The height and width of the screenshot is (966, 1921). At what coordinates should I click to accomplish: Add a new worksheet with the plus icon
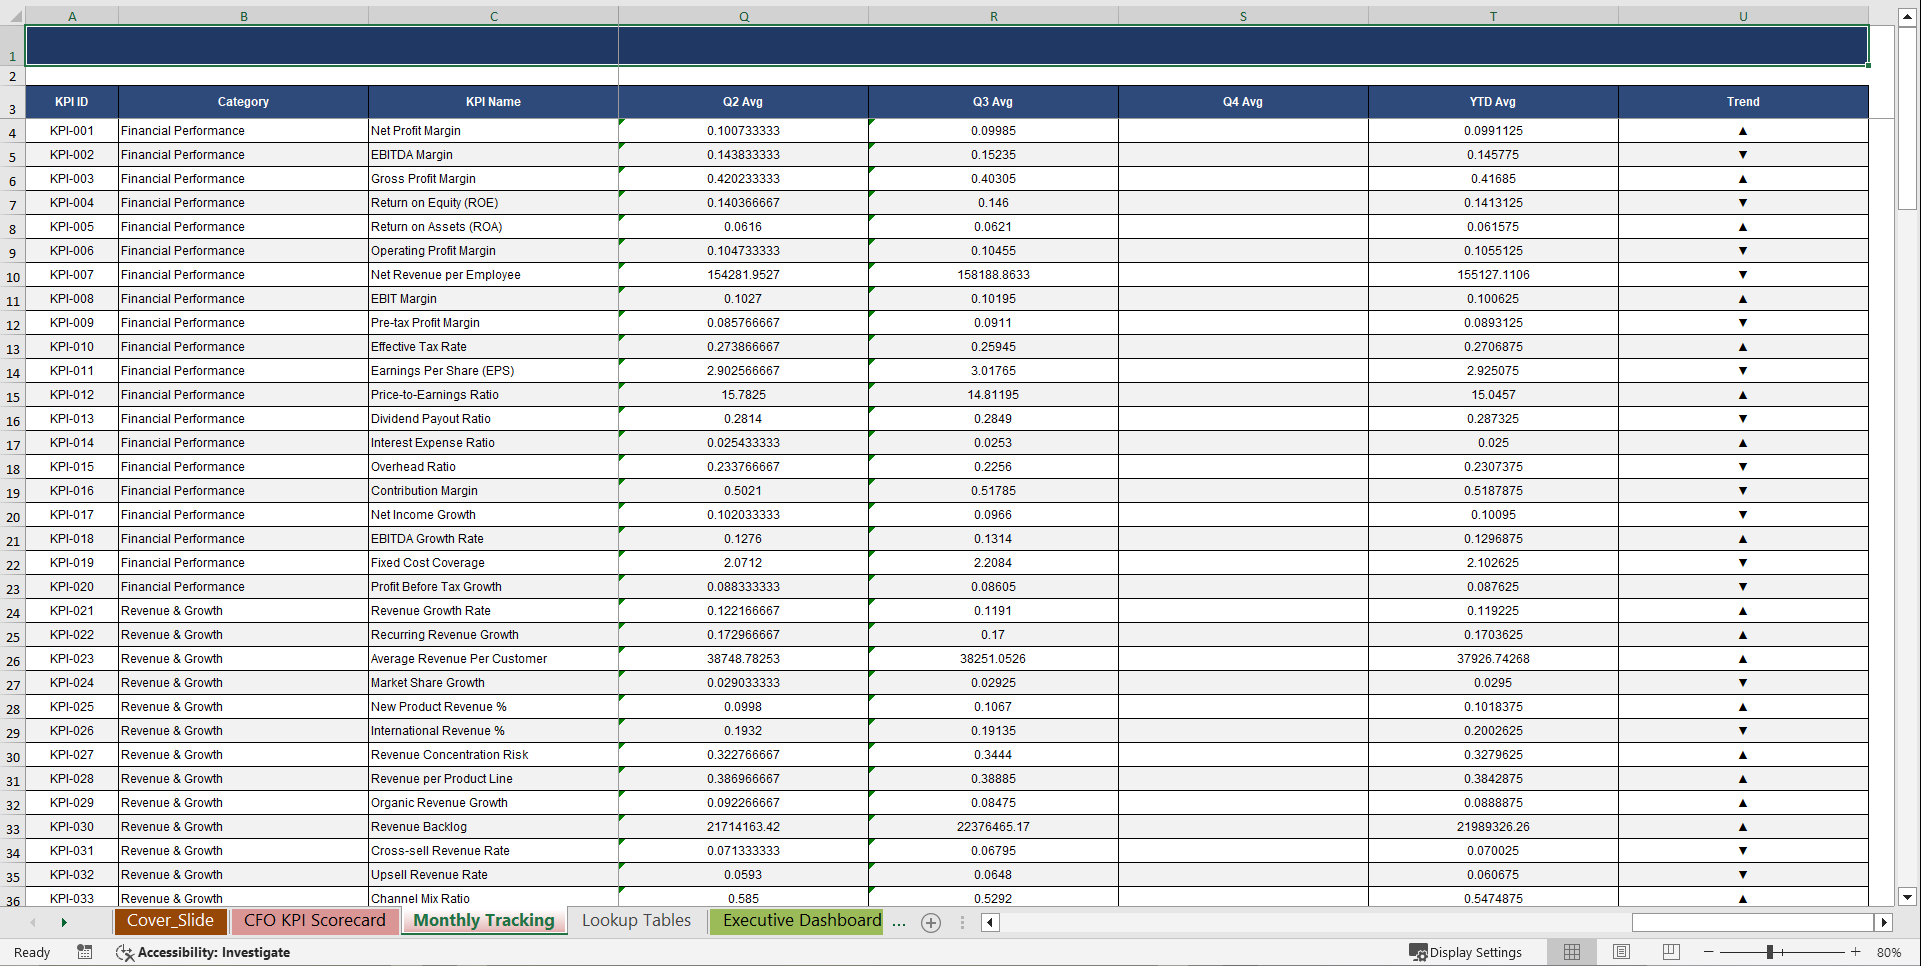click(931, 922)
